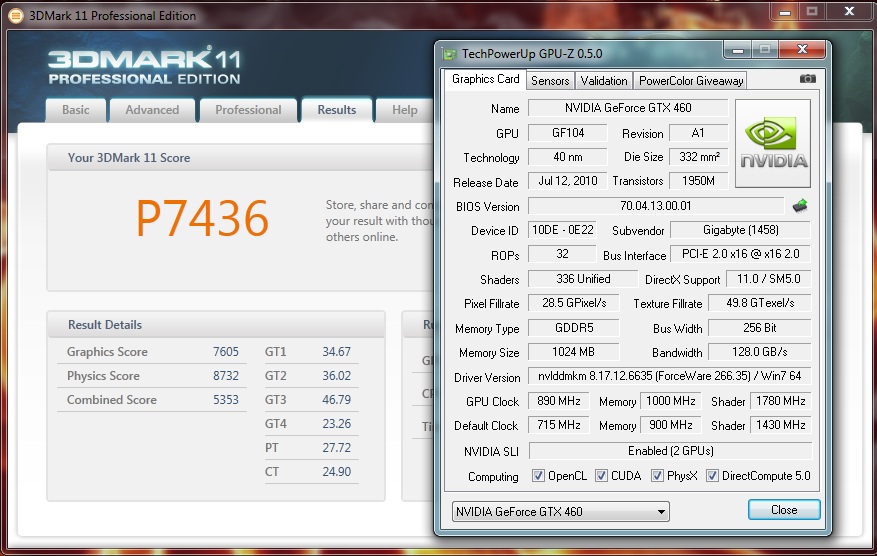This screenshot has height=556, width=877.
Task: Open the Professional tab in 3DMark
Action: click(x=248, y=110)
